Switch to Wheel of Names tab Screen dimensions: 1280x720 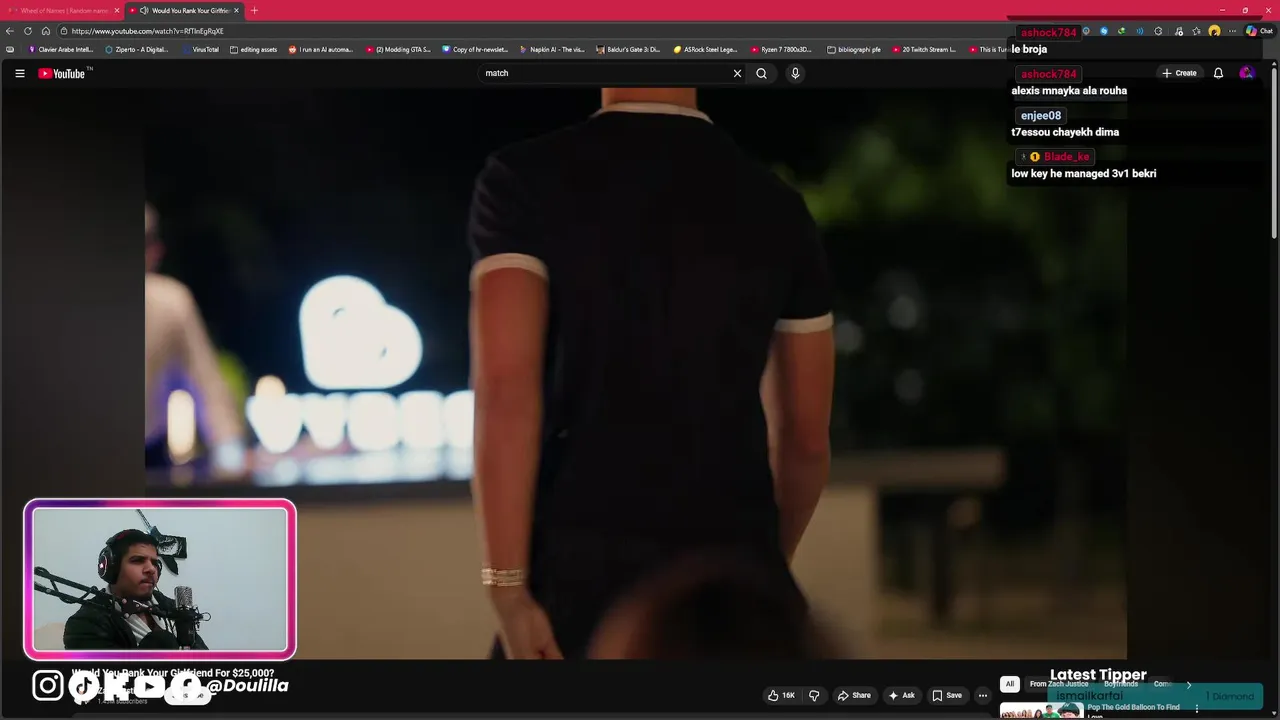pyautogui.click(x=64, y=10)
